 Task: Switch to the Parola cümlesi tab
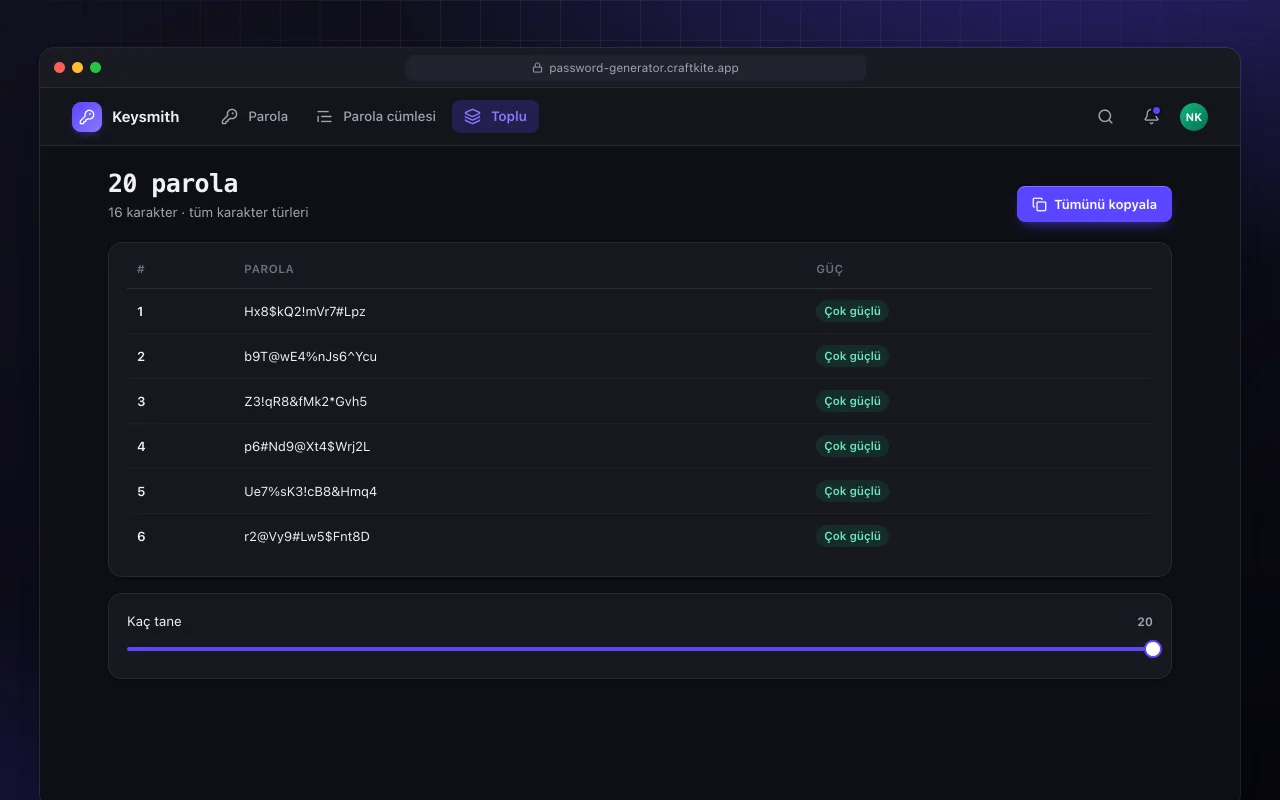click(376, 117)
